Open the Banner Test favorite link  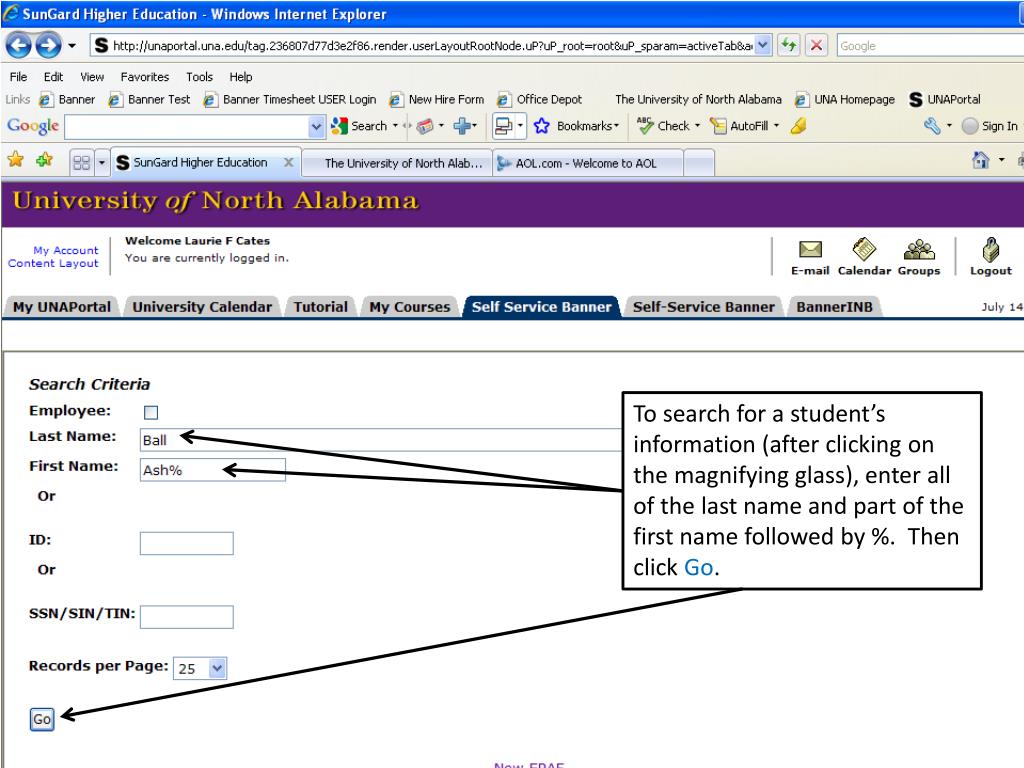click(x=150, y=99)
